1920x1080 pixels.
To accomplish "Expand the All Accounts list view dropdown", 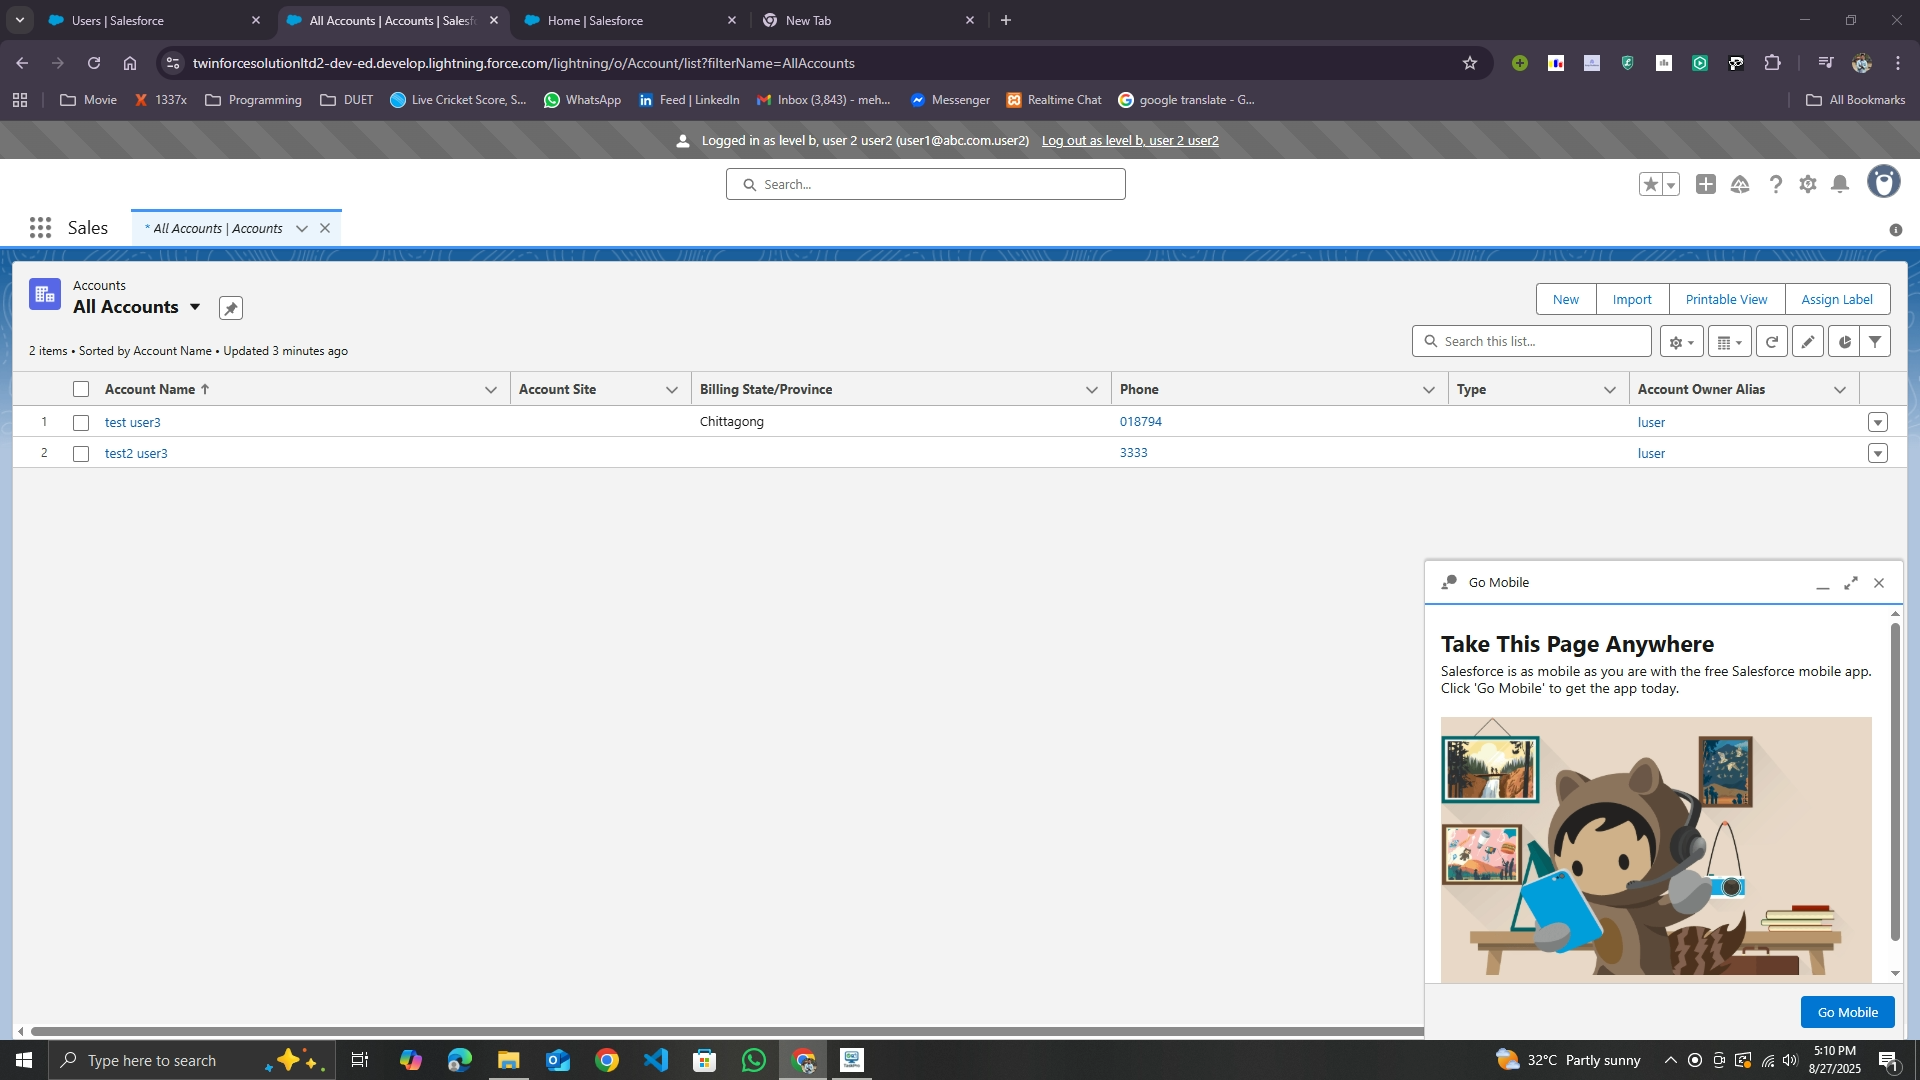I will tap(195, 307).
